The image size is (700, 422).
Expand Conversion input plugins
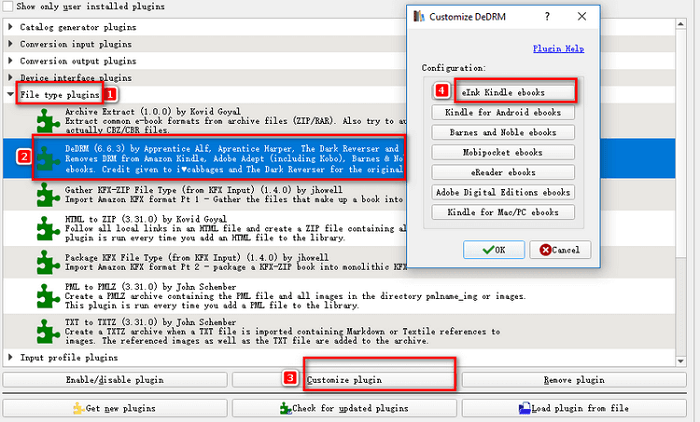(x=10, y=44)
